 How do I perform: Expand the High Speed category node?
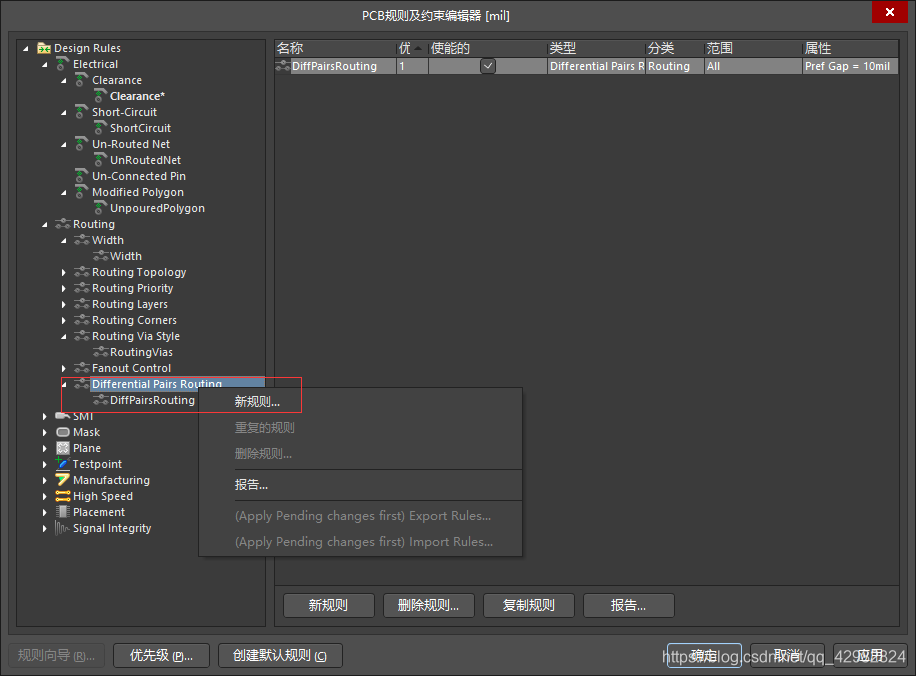pyautogui.click(x=45, y=496)
